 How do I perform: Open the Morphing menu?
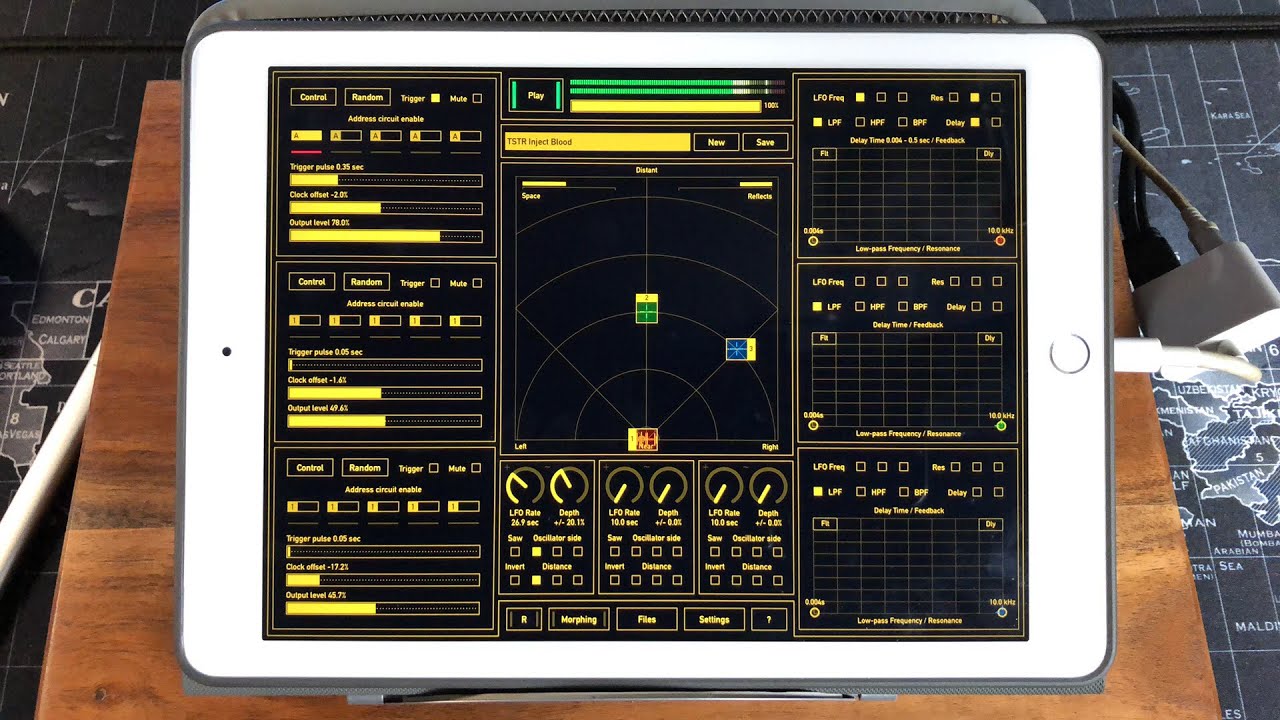coord(578,620)
